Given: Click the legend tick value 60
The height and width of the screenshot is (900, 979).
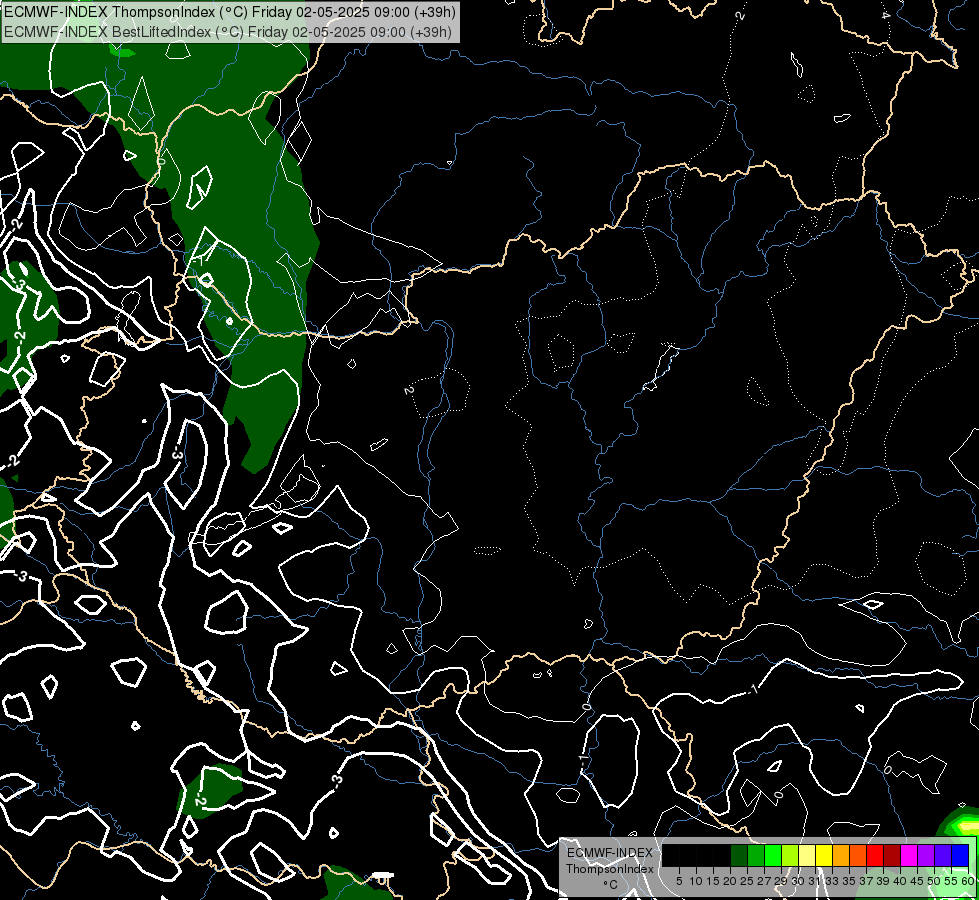Looking at the screenshot, I should 968,881.
